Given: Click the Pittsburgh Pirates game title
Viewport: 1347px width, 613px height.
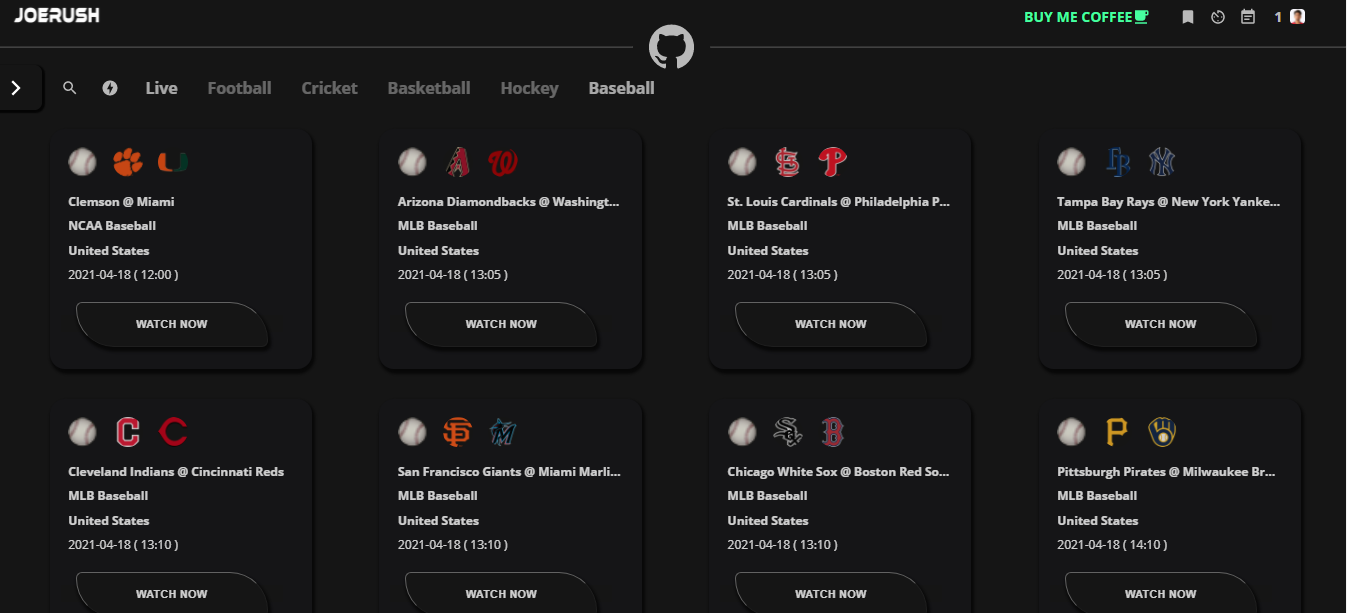Looking at the screenshot, I should coord(1165,472).
